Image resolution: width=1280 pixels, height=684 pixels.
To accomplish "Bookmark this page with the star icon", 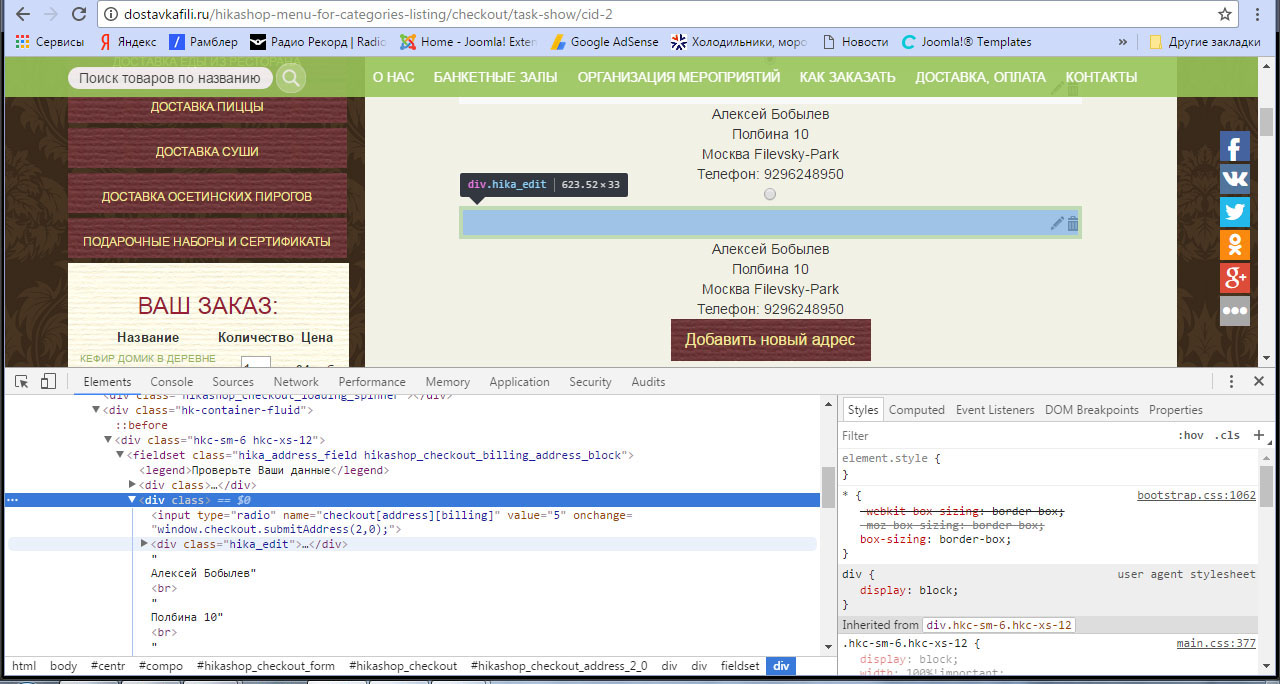I will click(x=1225, y=14).
